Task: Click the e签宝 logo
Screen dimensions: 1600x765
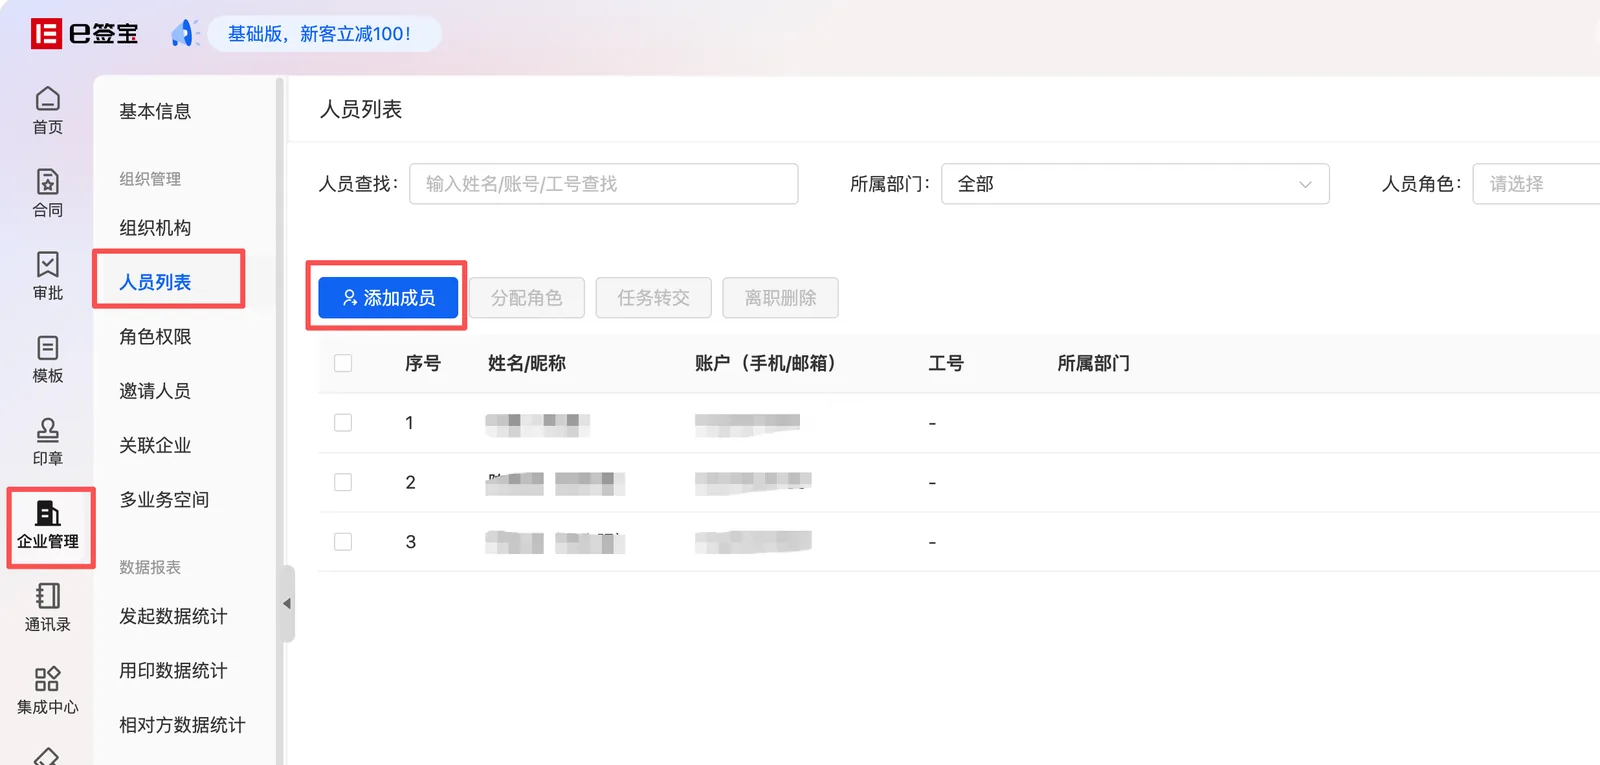Action: tap(84, 33)
